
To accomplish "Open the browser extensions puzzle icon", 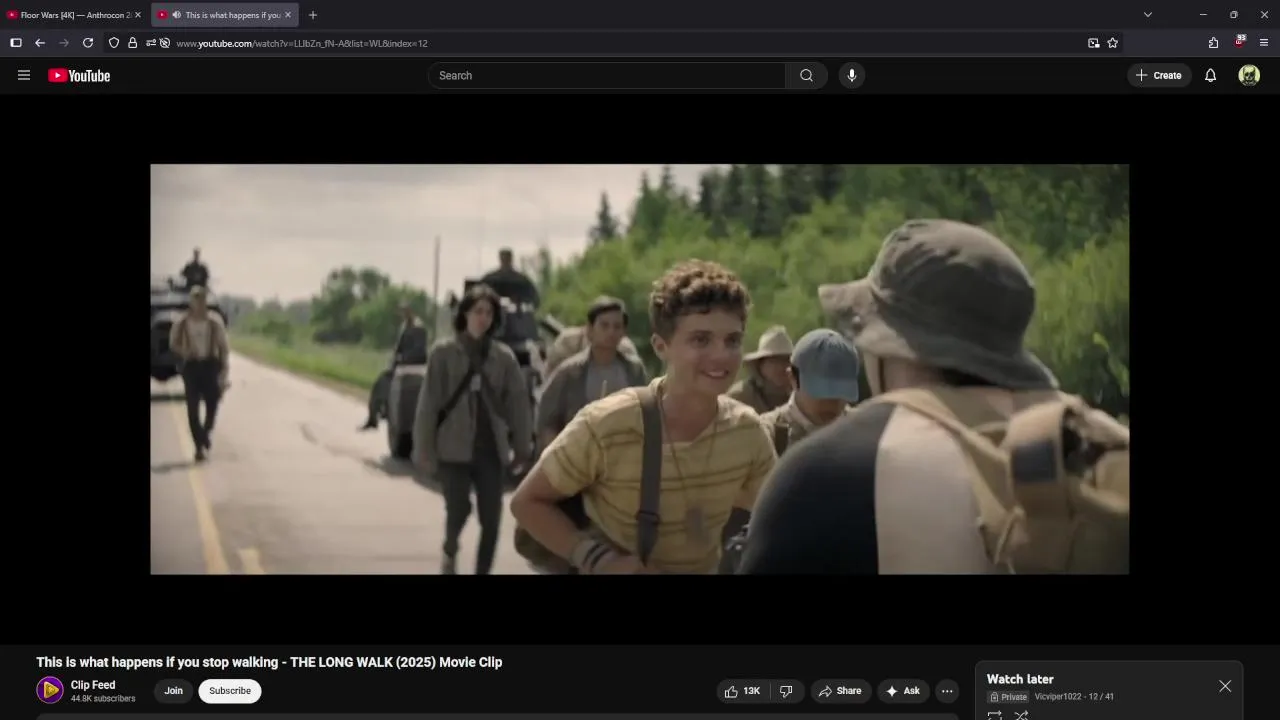I will pyautogui.click(x=1214, y=43).
